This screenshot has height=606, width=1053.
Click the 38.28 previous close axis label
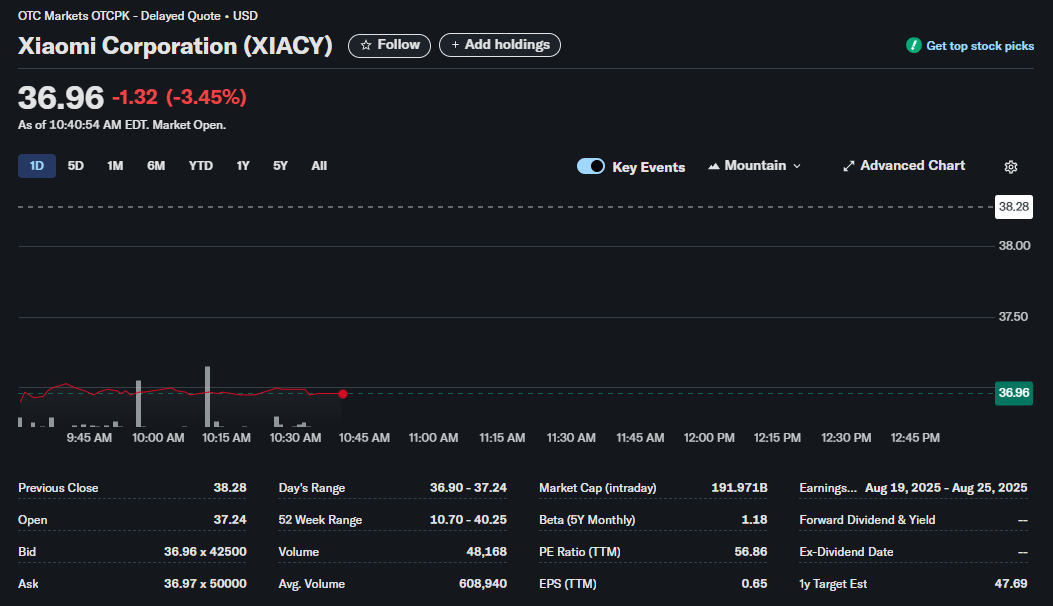click(x=1013, y=207)
